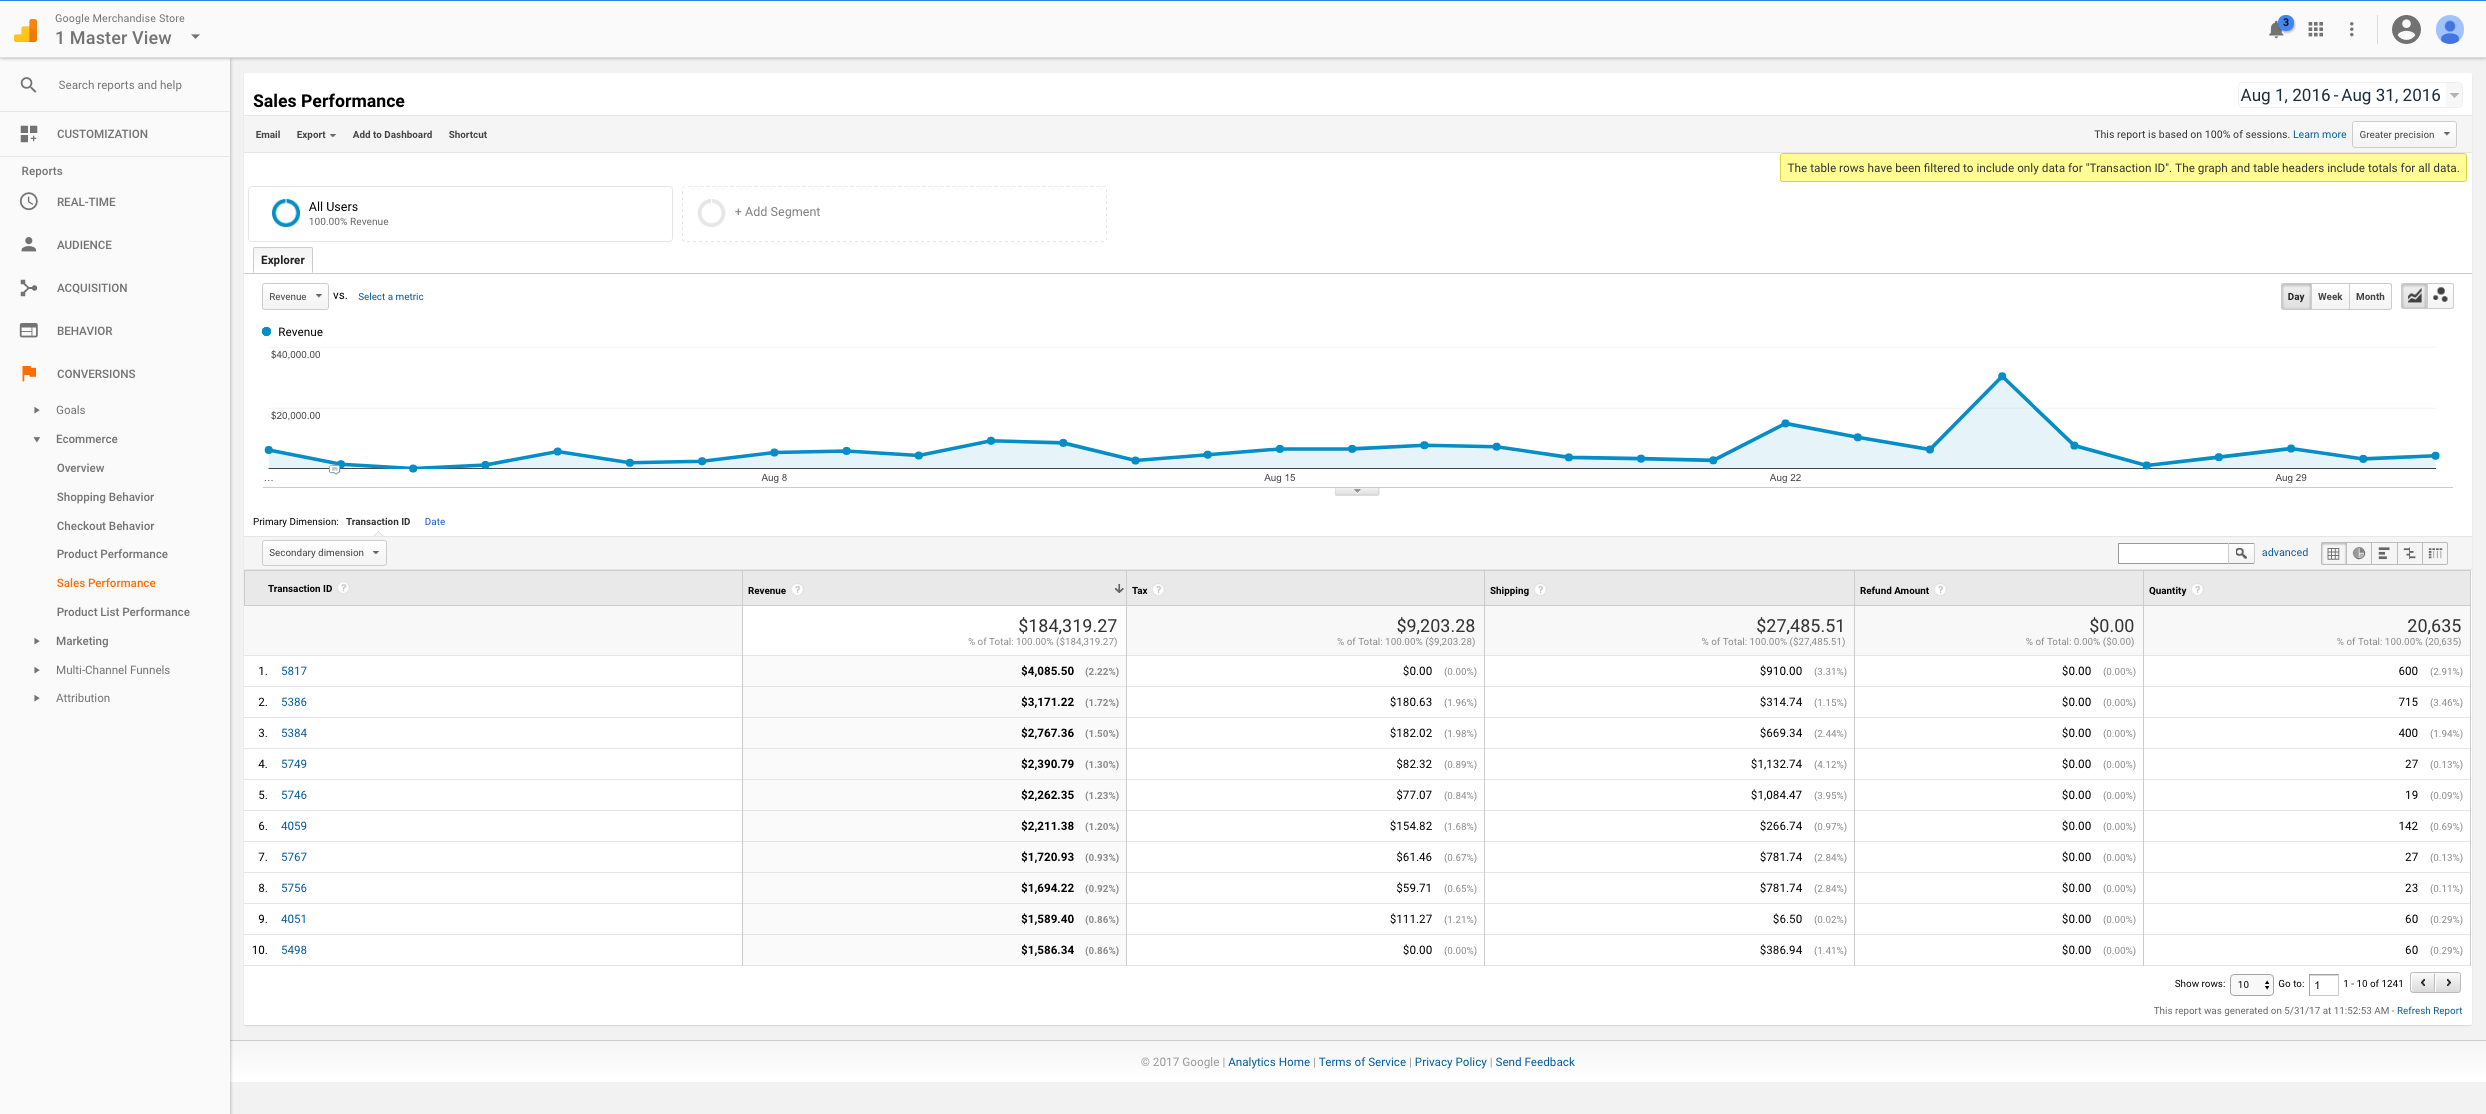Click the Add Segment button
This screenshot has height=1114, width=2486.
[x=777, y=212]
